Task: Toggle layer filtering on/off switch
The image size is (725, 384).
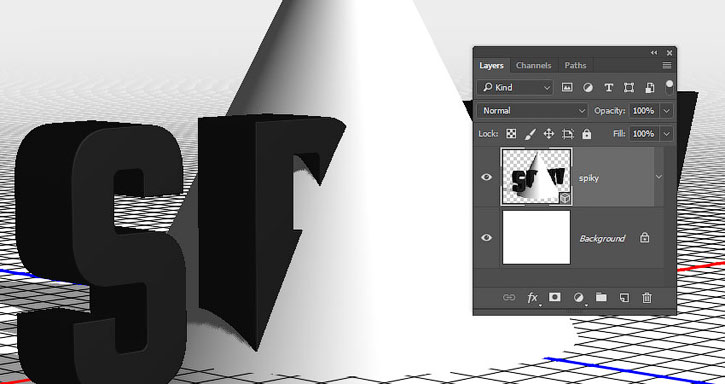Action: coord(669,87)
